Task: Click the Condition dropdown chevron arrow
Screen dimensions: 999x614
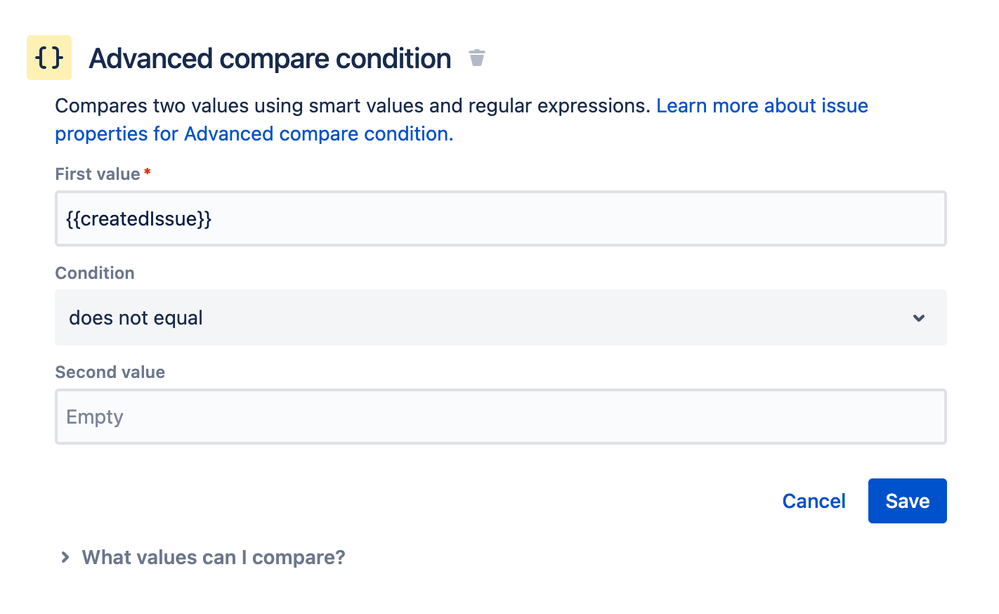Action: [x=919, y=318]
